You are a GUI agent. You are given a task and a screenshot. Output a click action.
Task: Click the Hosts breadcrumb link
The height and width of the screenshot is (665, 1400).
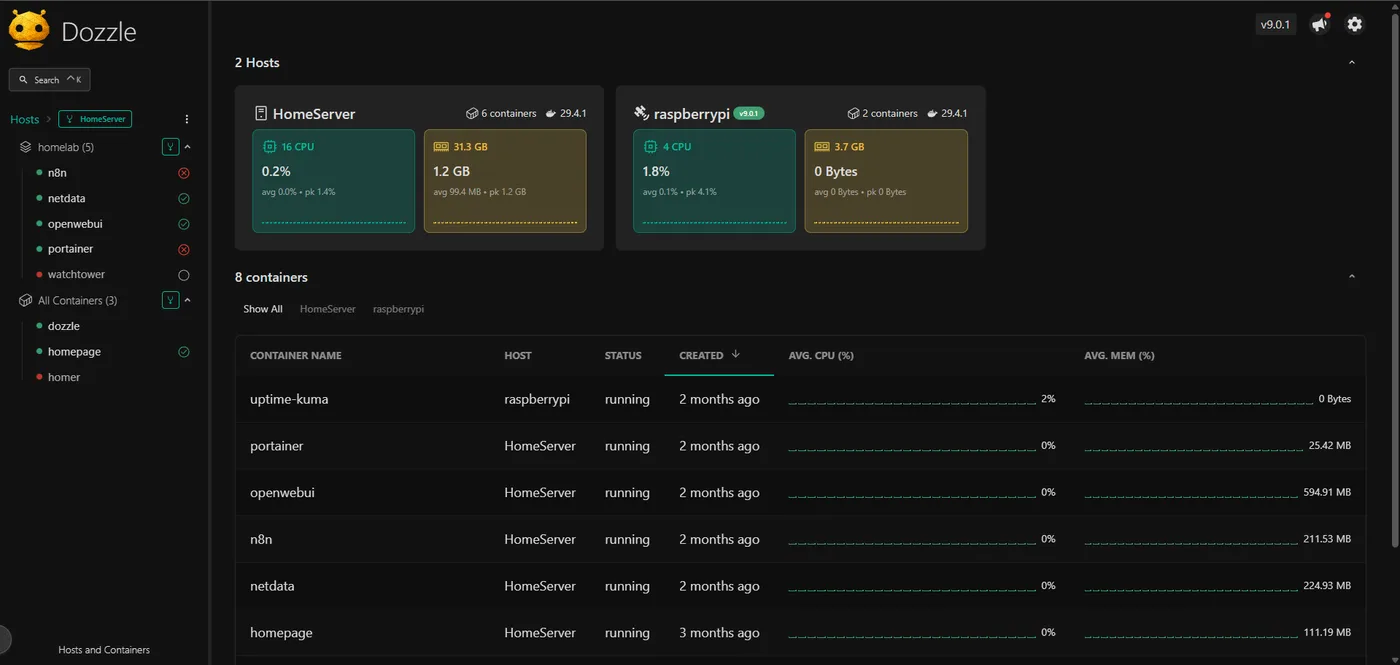pos(24,119)
